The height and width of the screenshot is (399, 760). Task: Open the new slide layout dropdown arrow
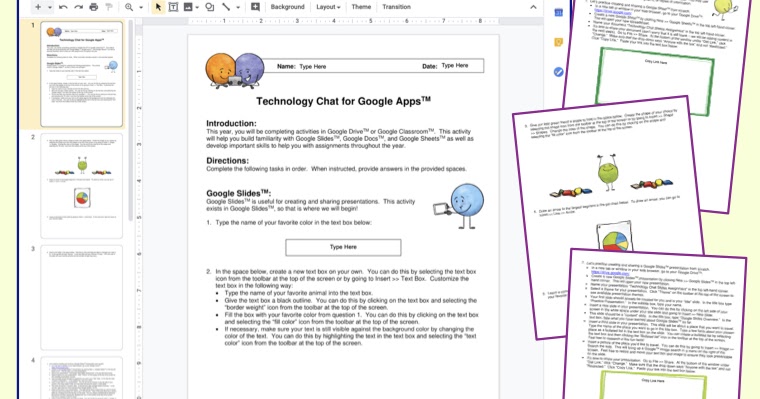coord(49,7)
